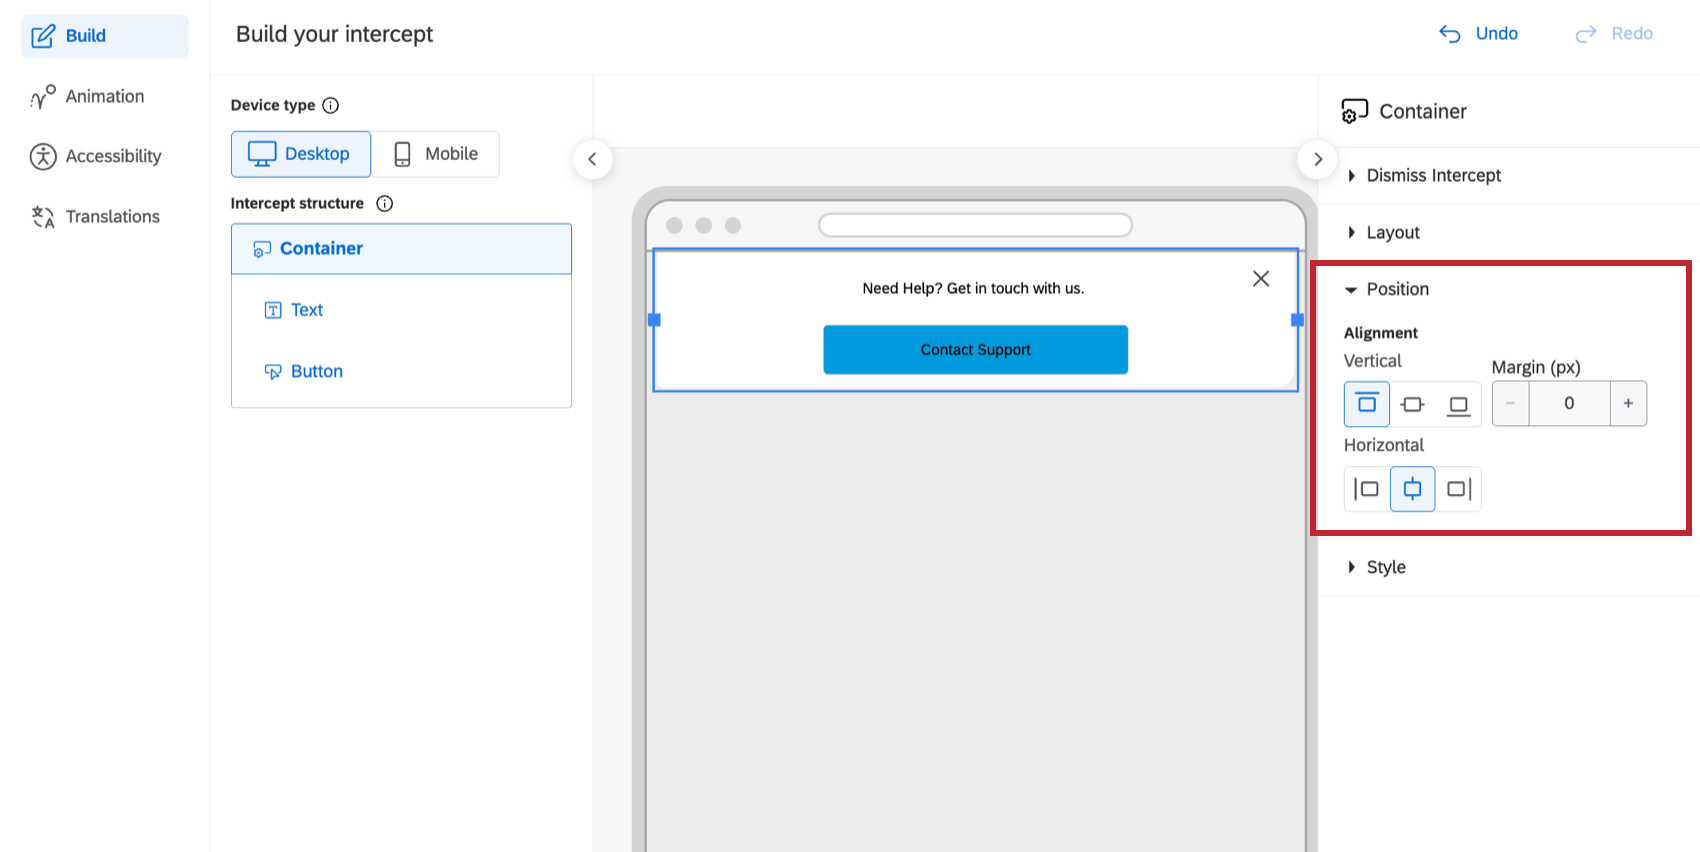Select vertical middle alignment icon
The width and height of the screenshot is (1700, 852).
pyautogui.click(x=1412, y=404)
